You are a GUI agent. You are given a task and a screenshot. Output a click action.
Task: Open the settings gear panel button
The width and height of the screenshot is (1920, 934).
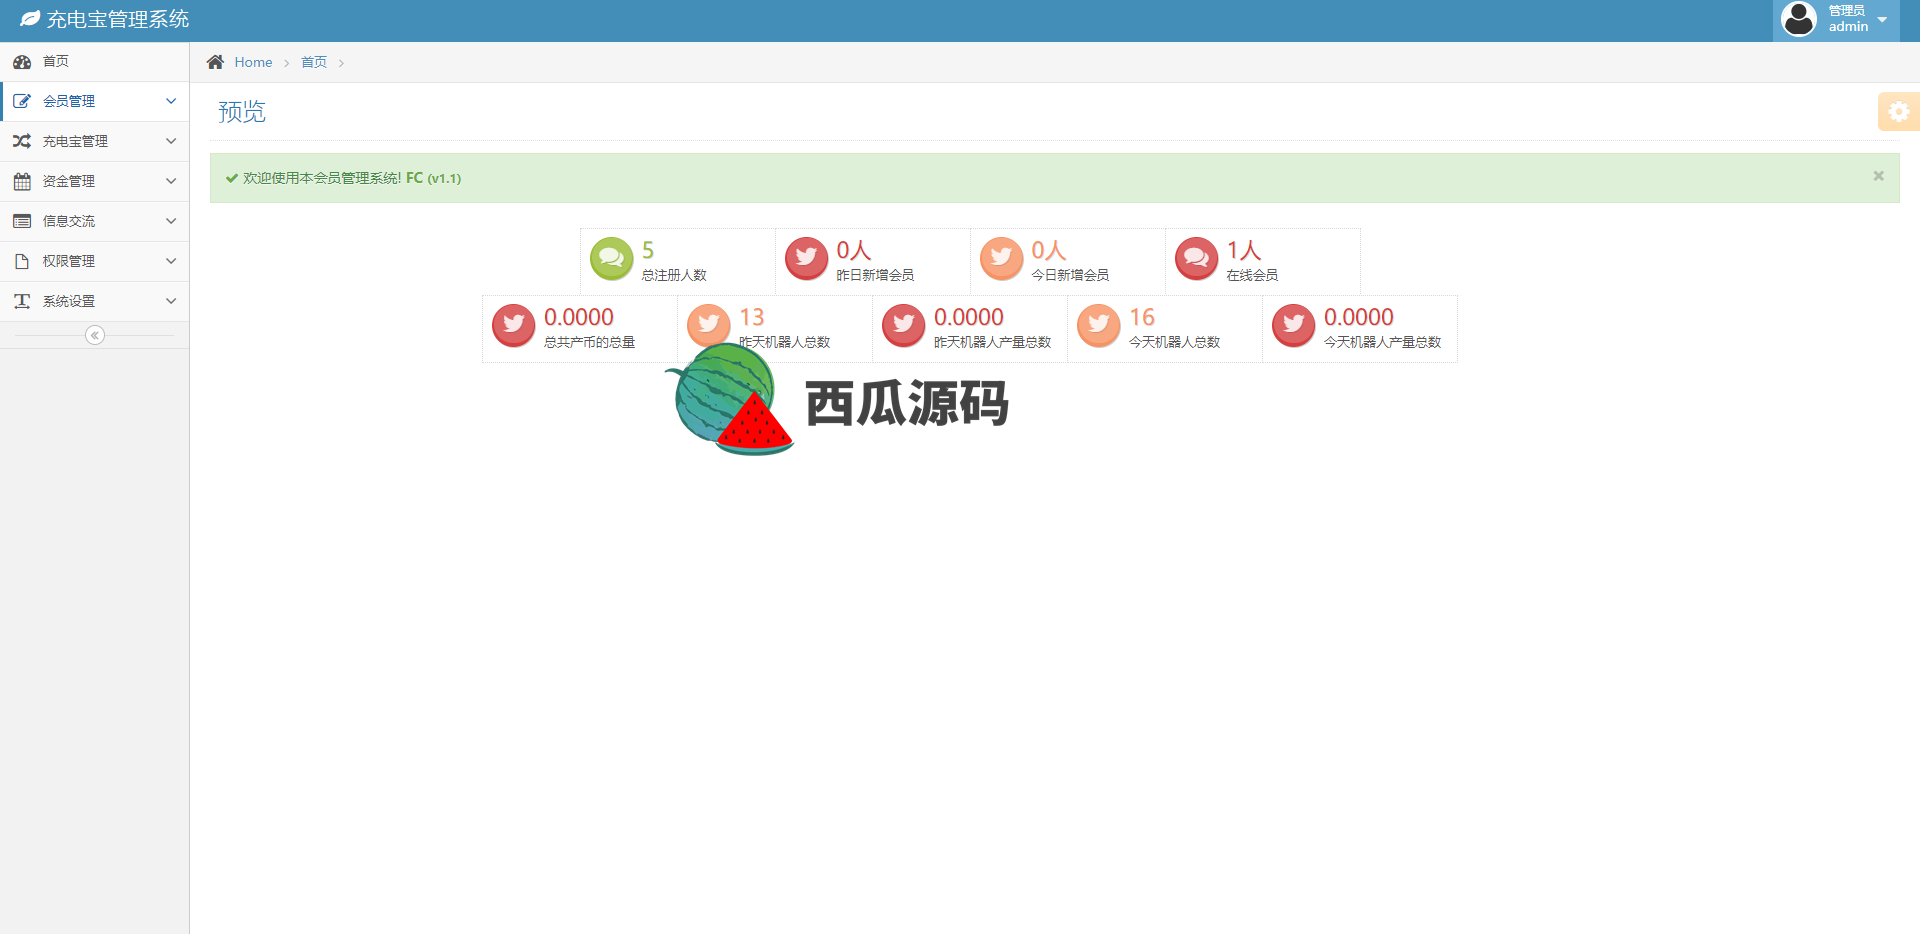(x=1899, y=112)
